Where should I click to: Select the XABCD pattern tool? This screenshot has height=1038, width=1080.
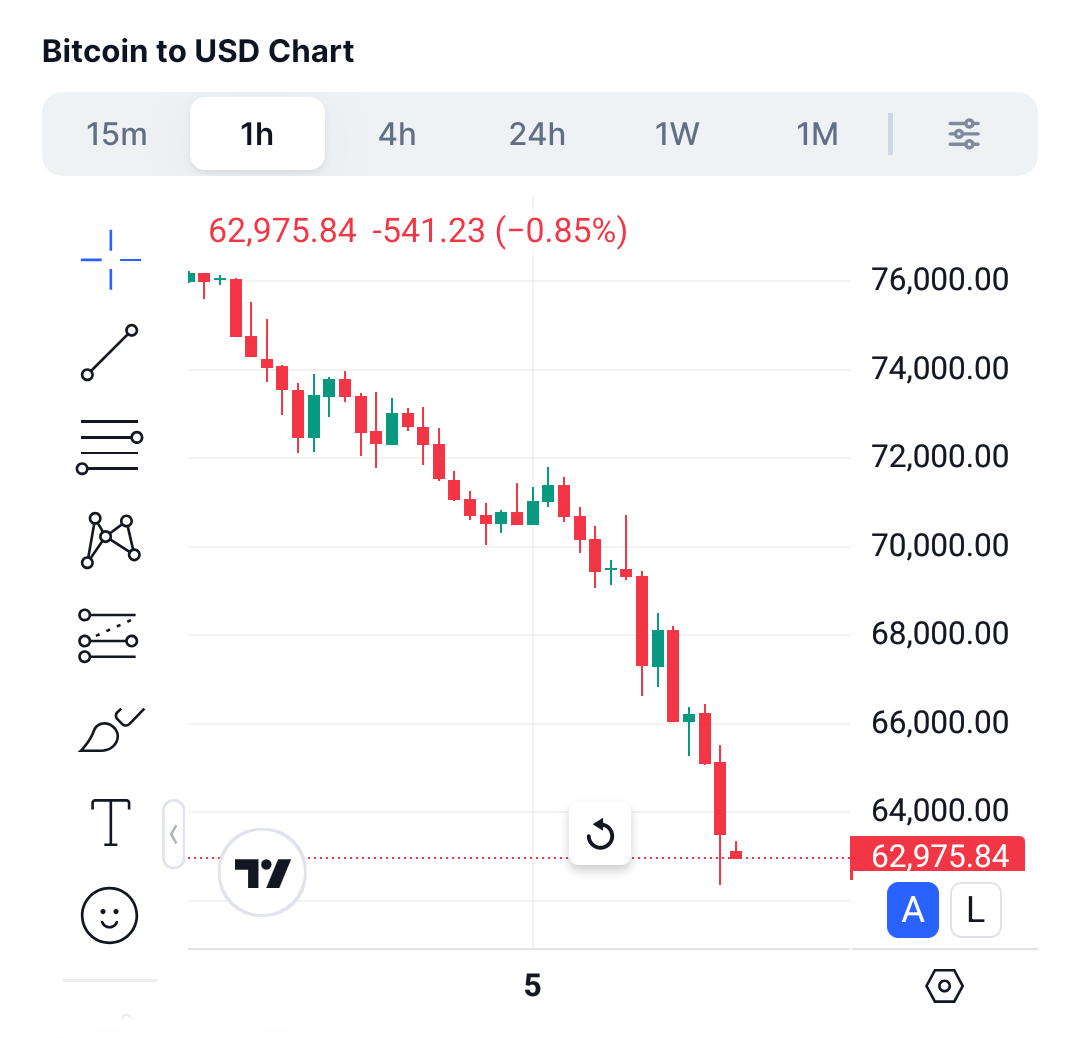pos(110,540)
